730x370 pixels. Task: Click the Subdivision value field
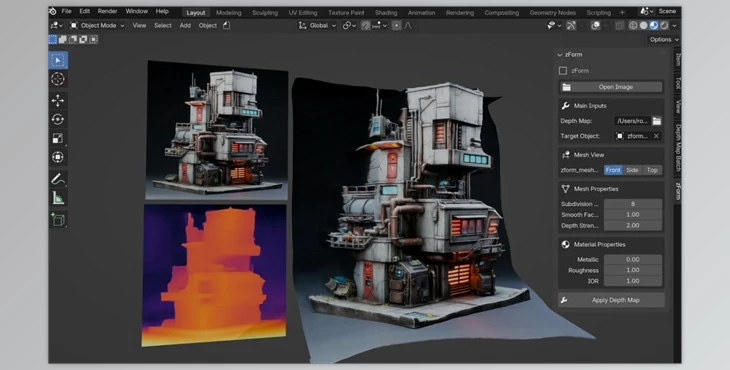tap(633, 204)
